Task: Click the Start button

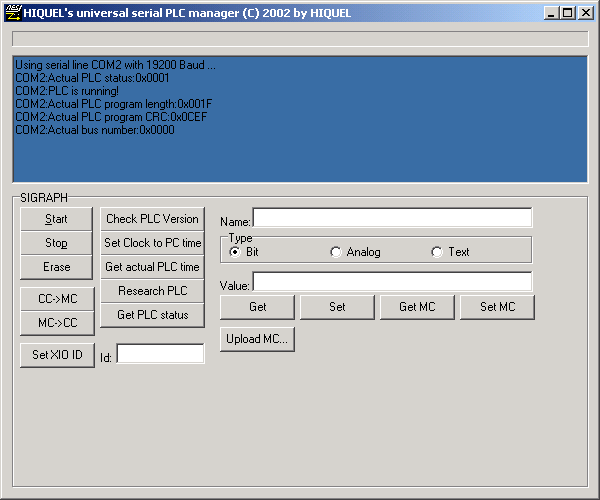Action: 56,219
